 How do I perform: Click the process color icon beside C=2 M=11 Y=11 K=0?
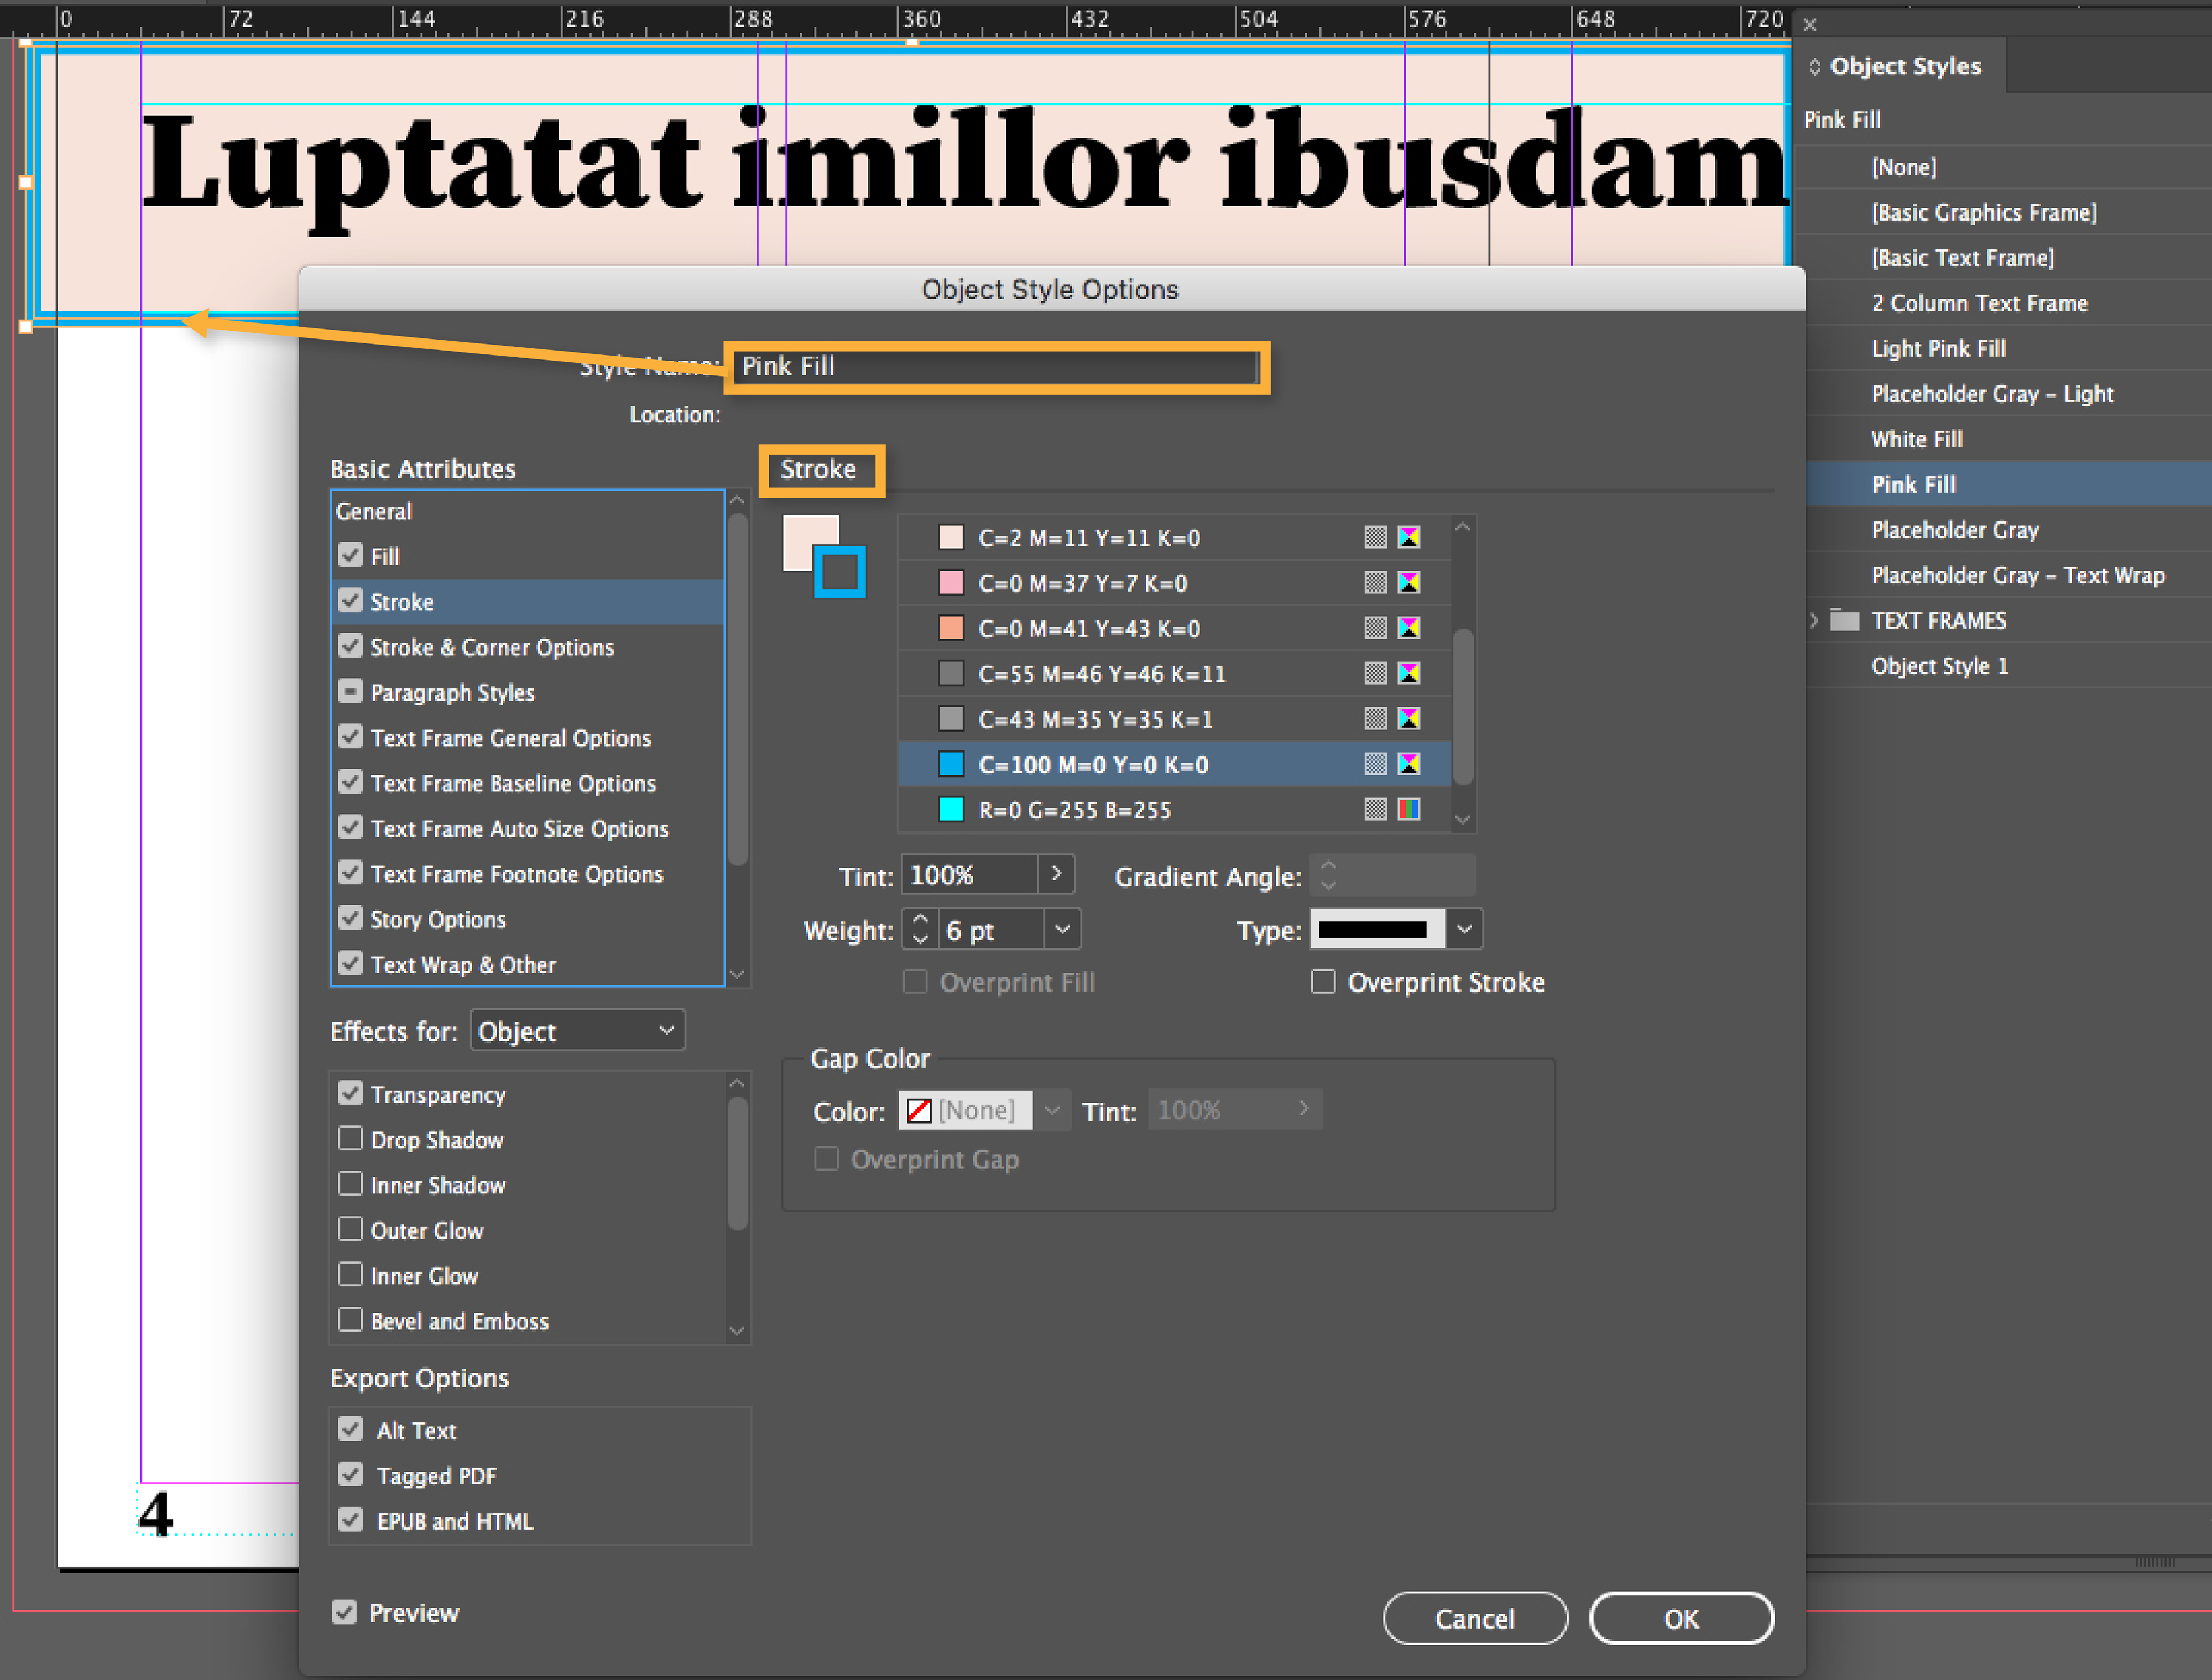coord(1376,537)
